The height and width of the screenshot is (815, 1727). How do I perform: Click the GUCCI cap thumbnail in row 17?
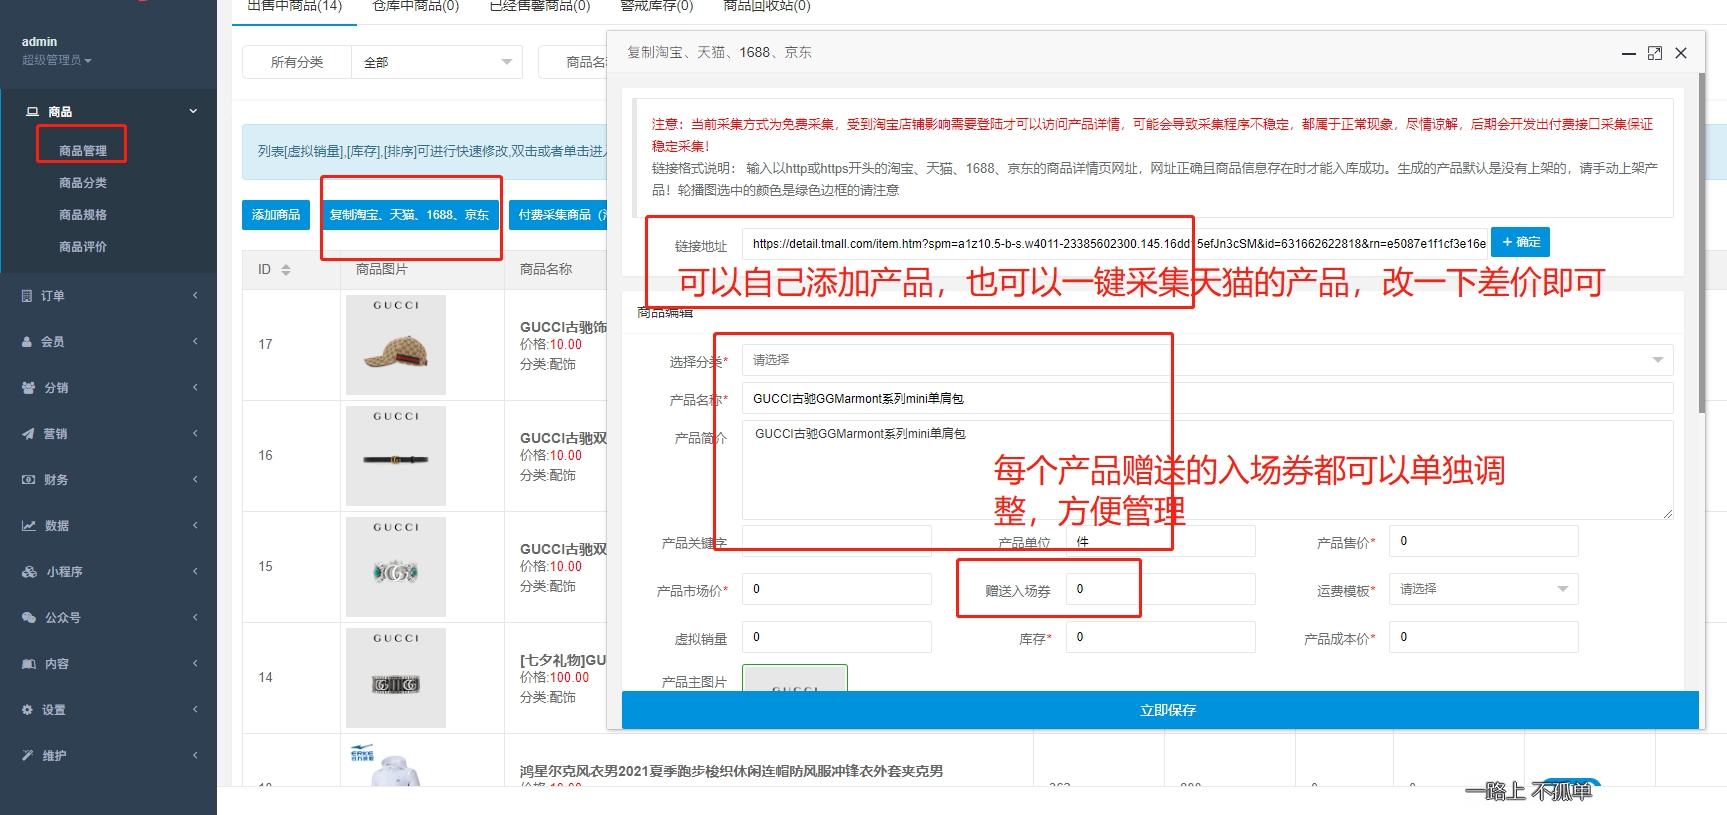tap(396, 345)
